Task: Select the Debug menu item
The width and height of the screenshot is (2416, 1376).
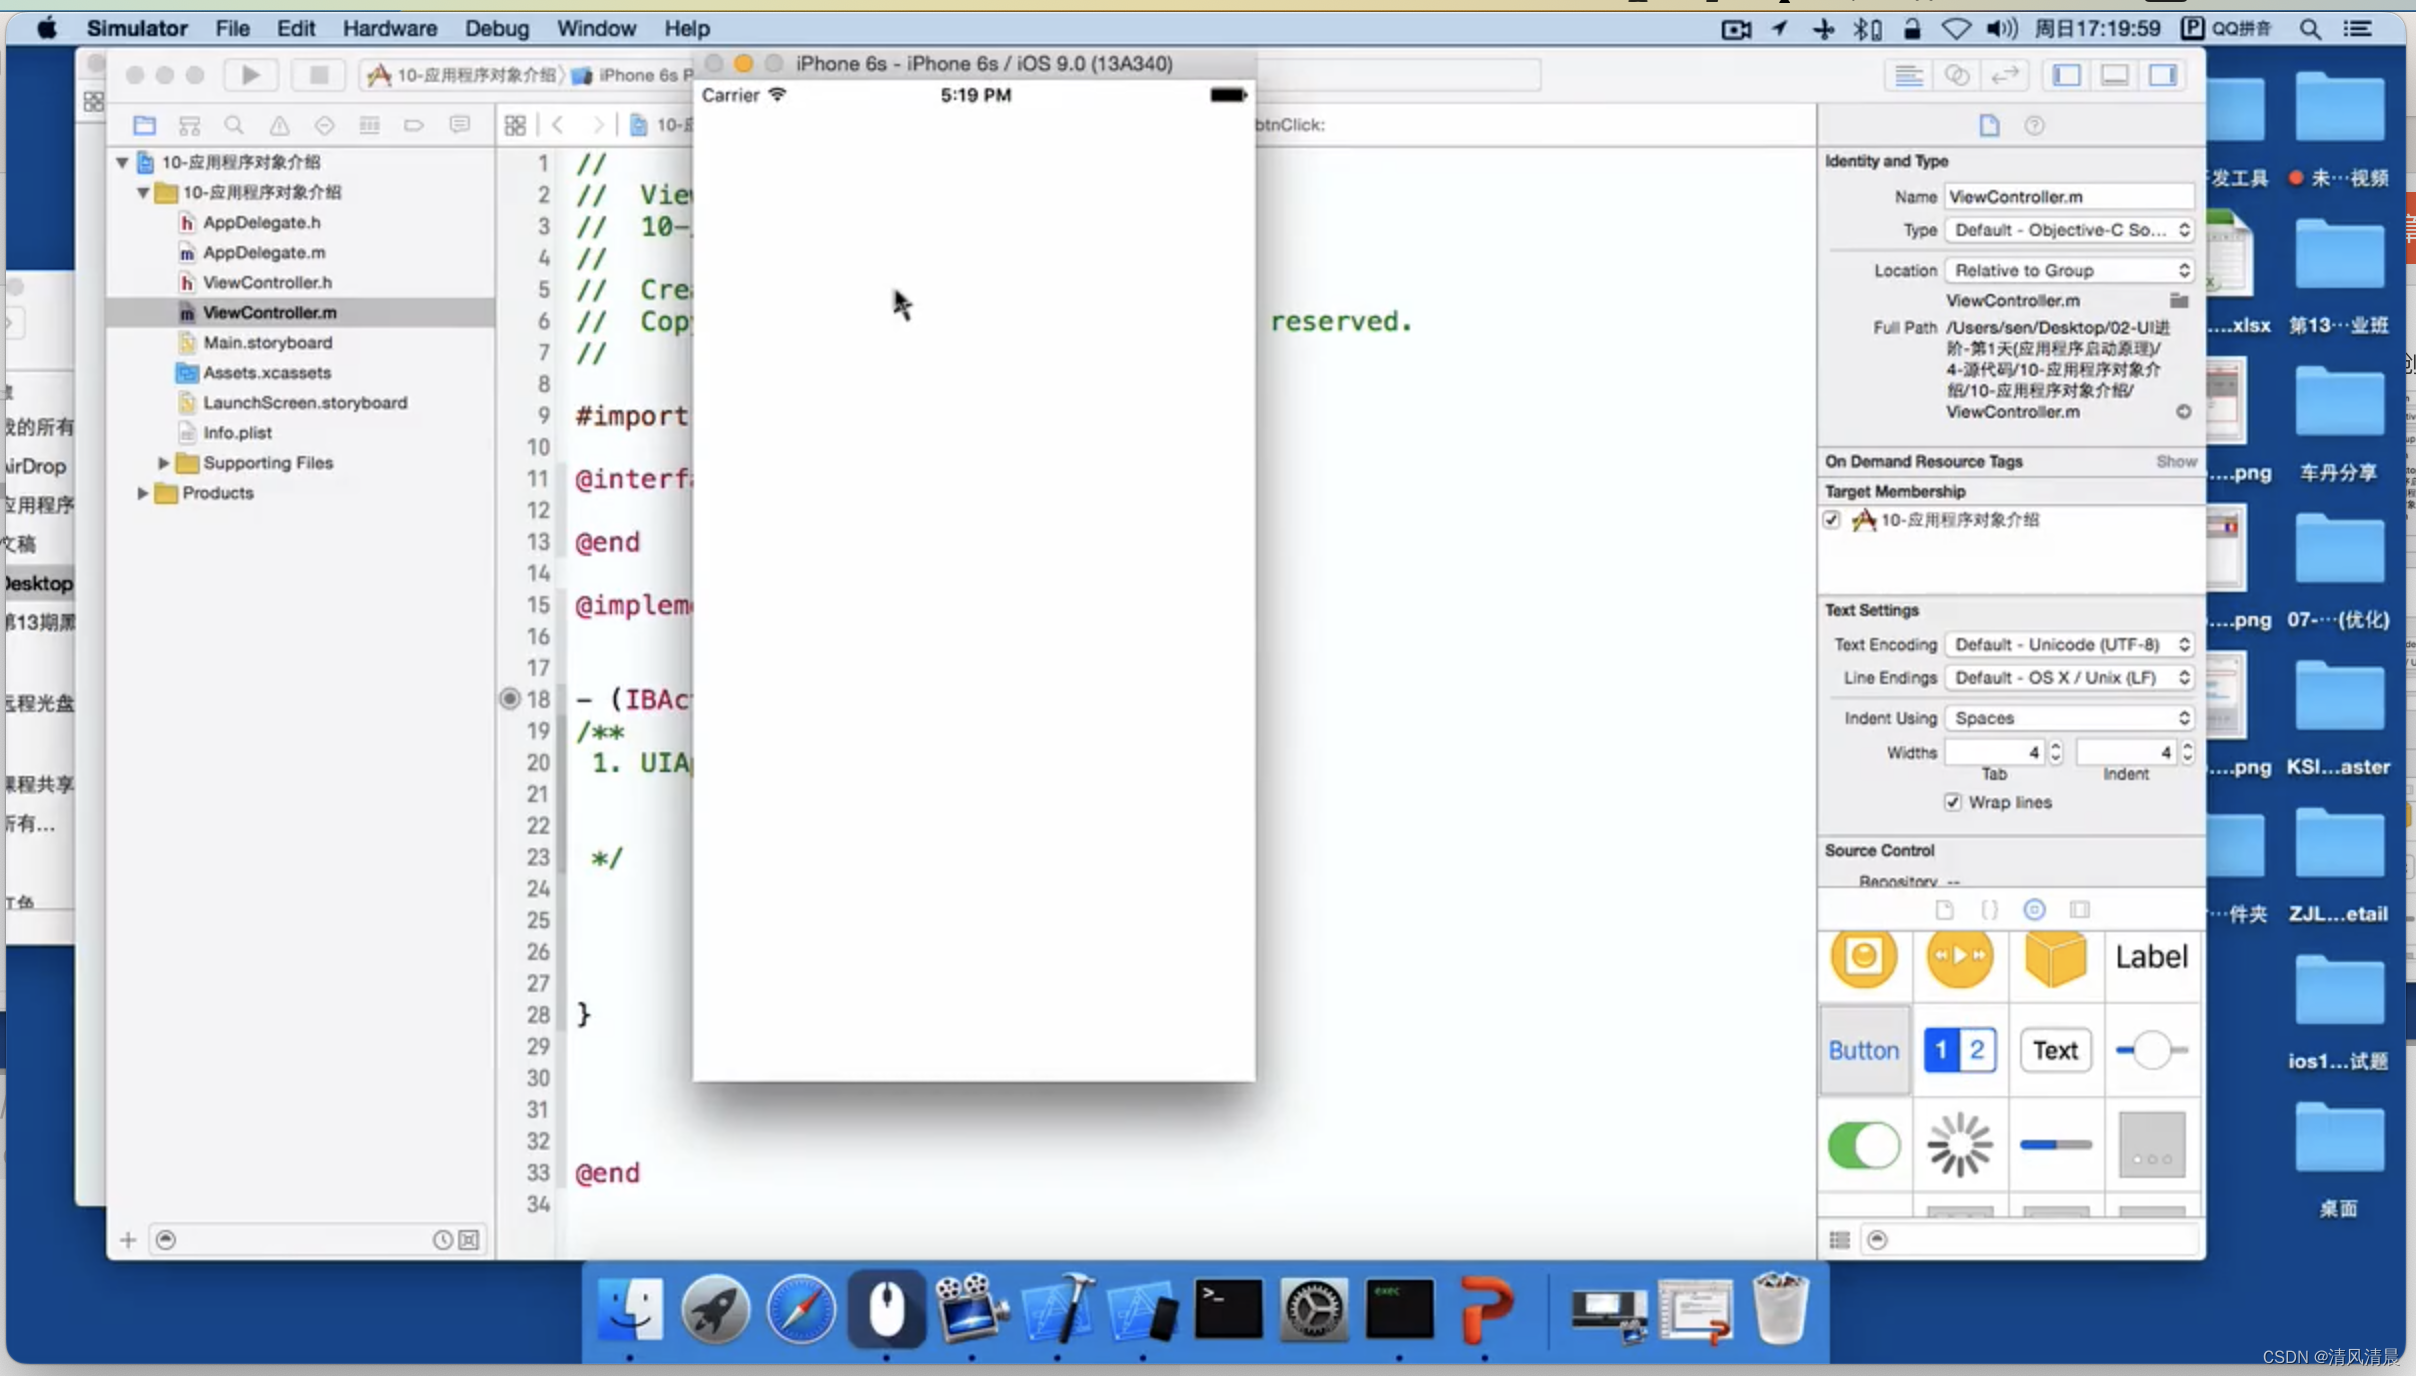Action: tap(496, 28)
